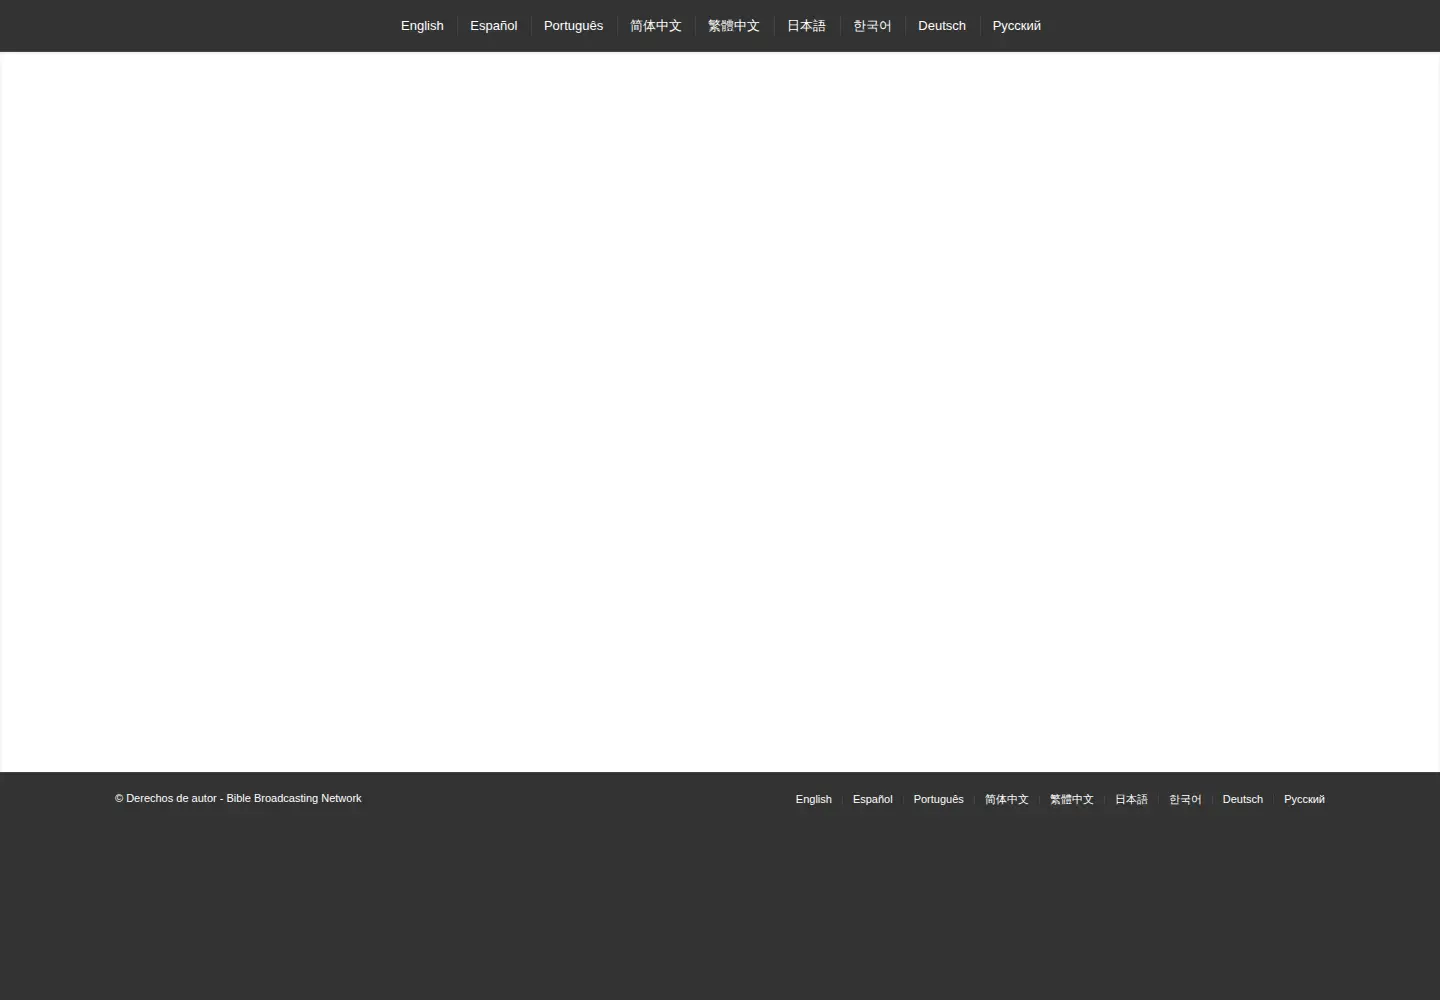
Task: Select English in the top language bar
Action: coord(422,26)
